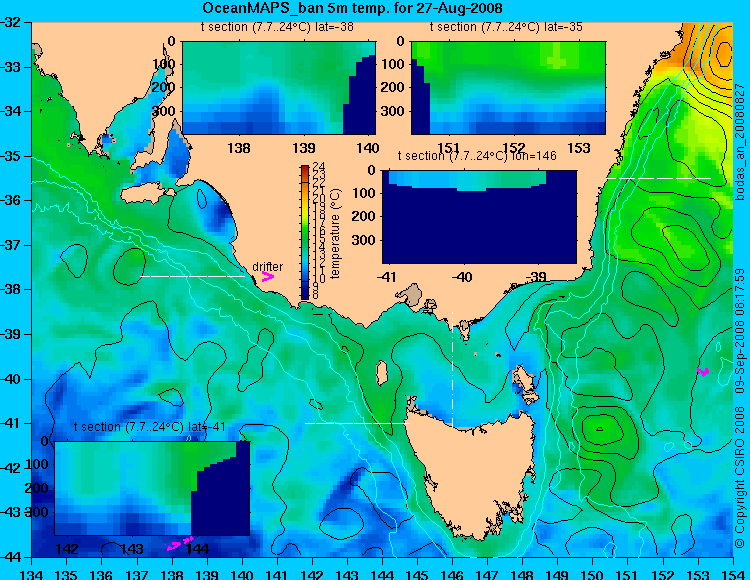Click the '146' longitude label on the bottom axis
Image resolution: width=750 pixels, height=580 pixels.
pos(452,574)
